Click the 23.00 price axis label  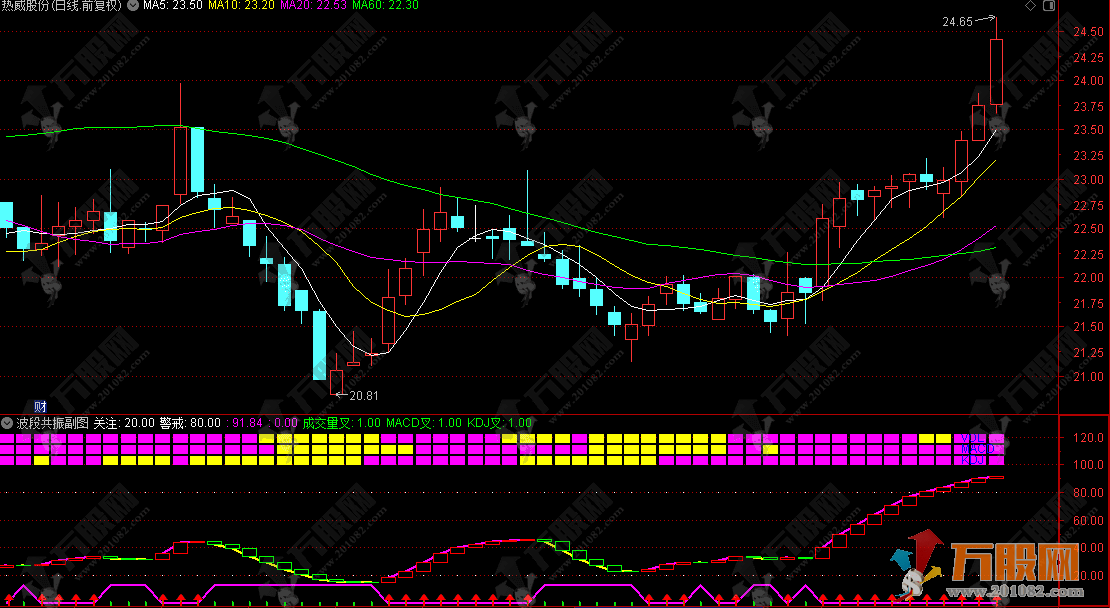click(x=1089, y=180)
